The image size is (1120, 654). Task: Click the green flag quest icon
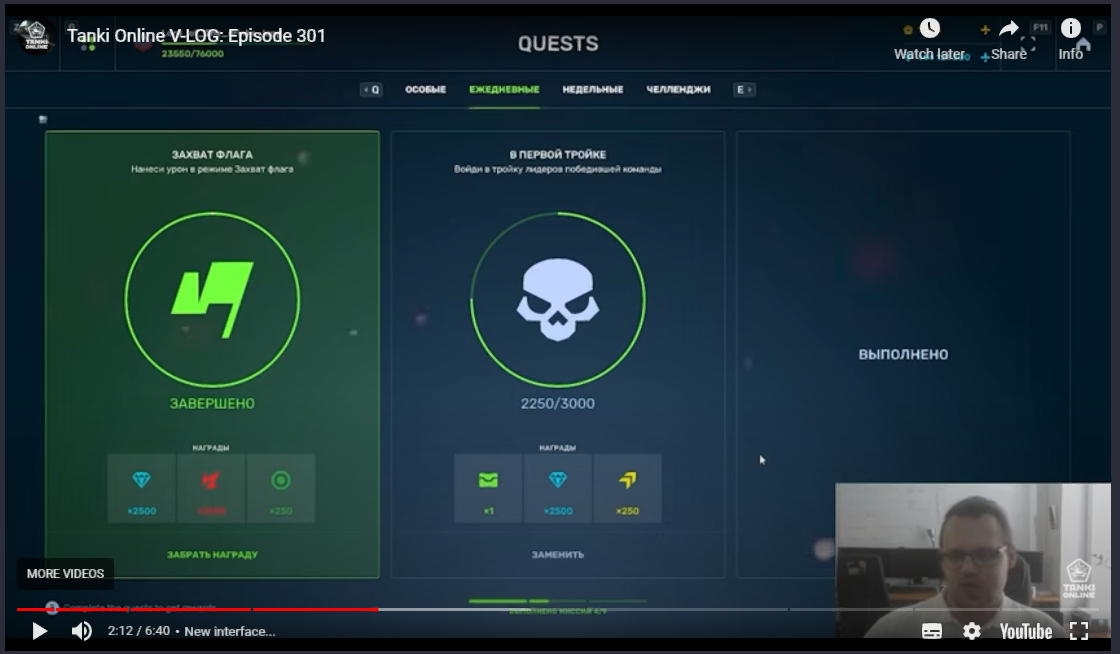click(x=212, y=299)
